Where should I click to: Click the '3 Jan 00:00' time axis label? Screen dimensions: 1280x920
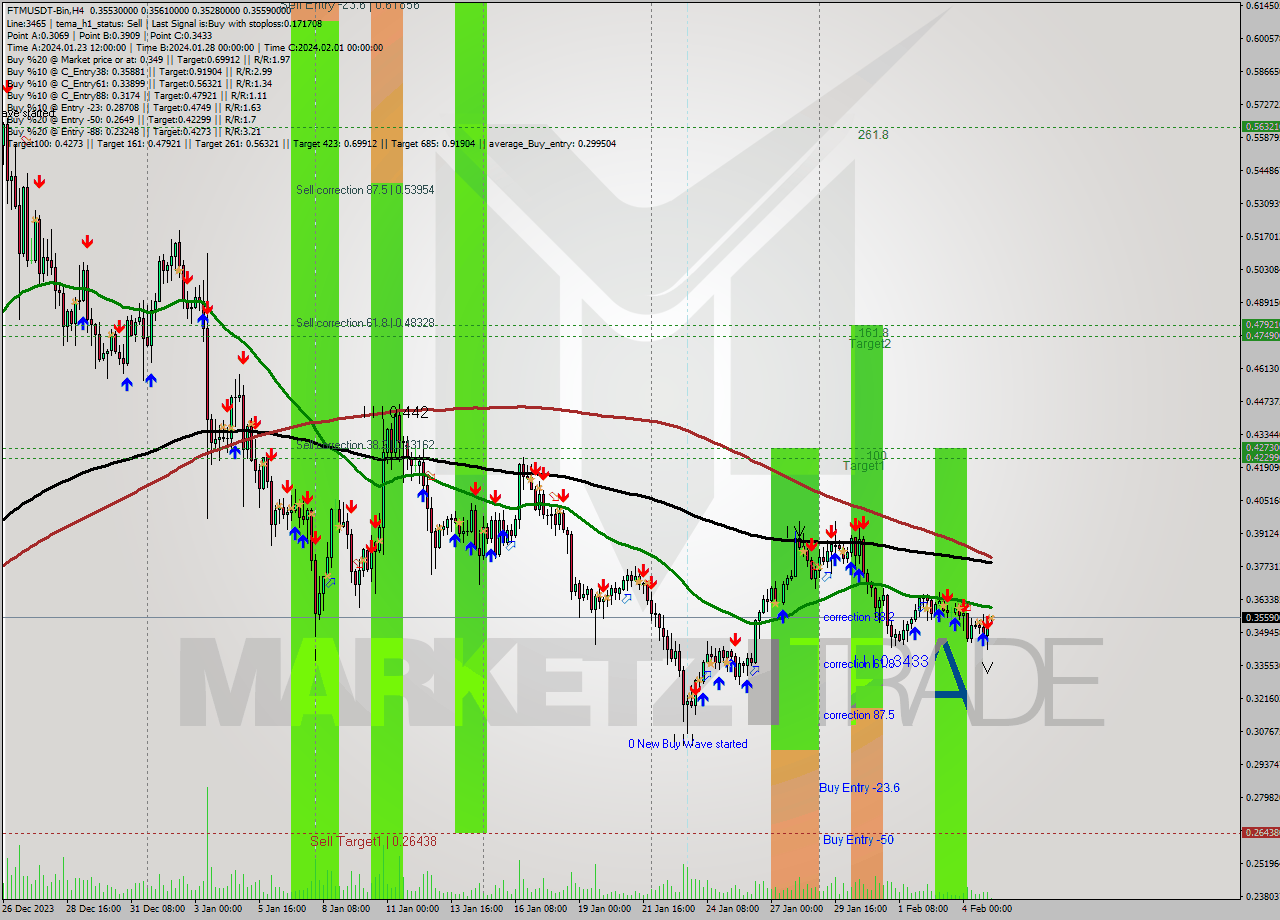click(x=217, y=909)
